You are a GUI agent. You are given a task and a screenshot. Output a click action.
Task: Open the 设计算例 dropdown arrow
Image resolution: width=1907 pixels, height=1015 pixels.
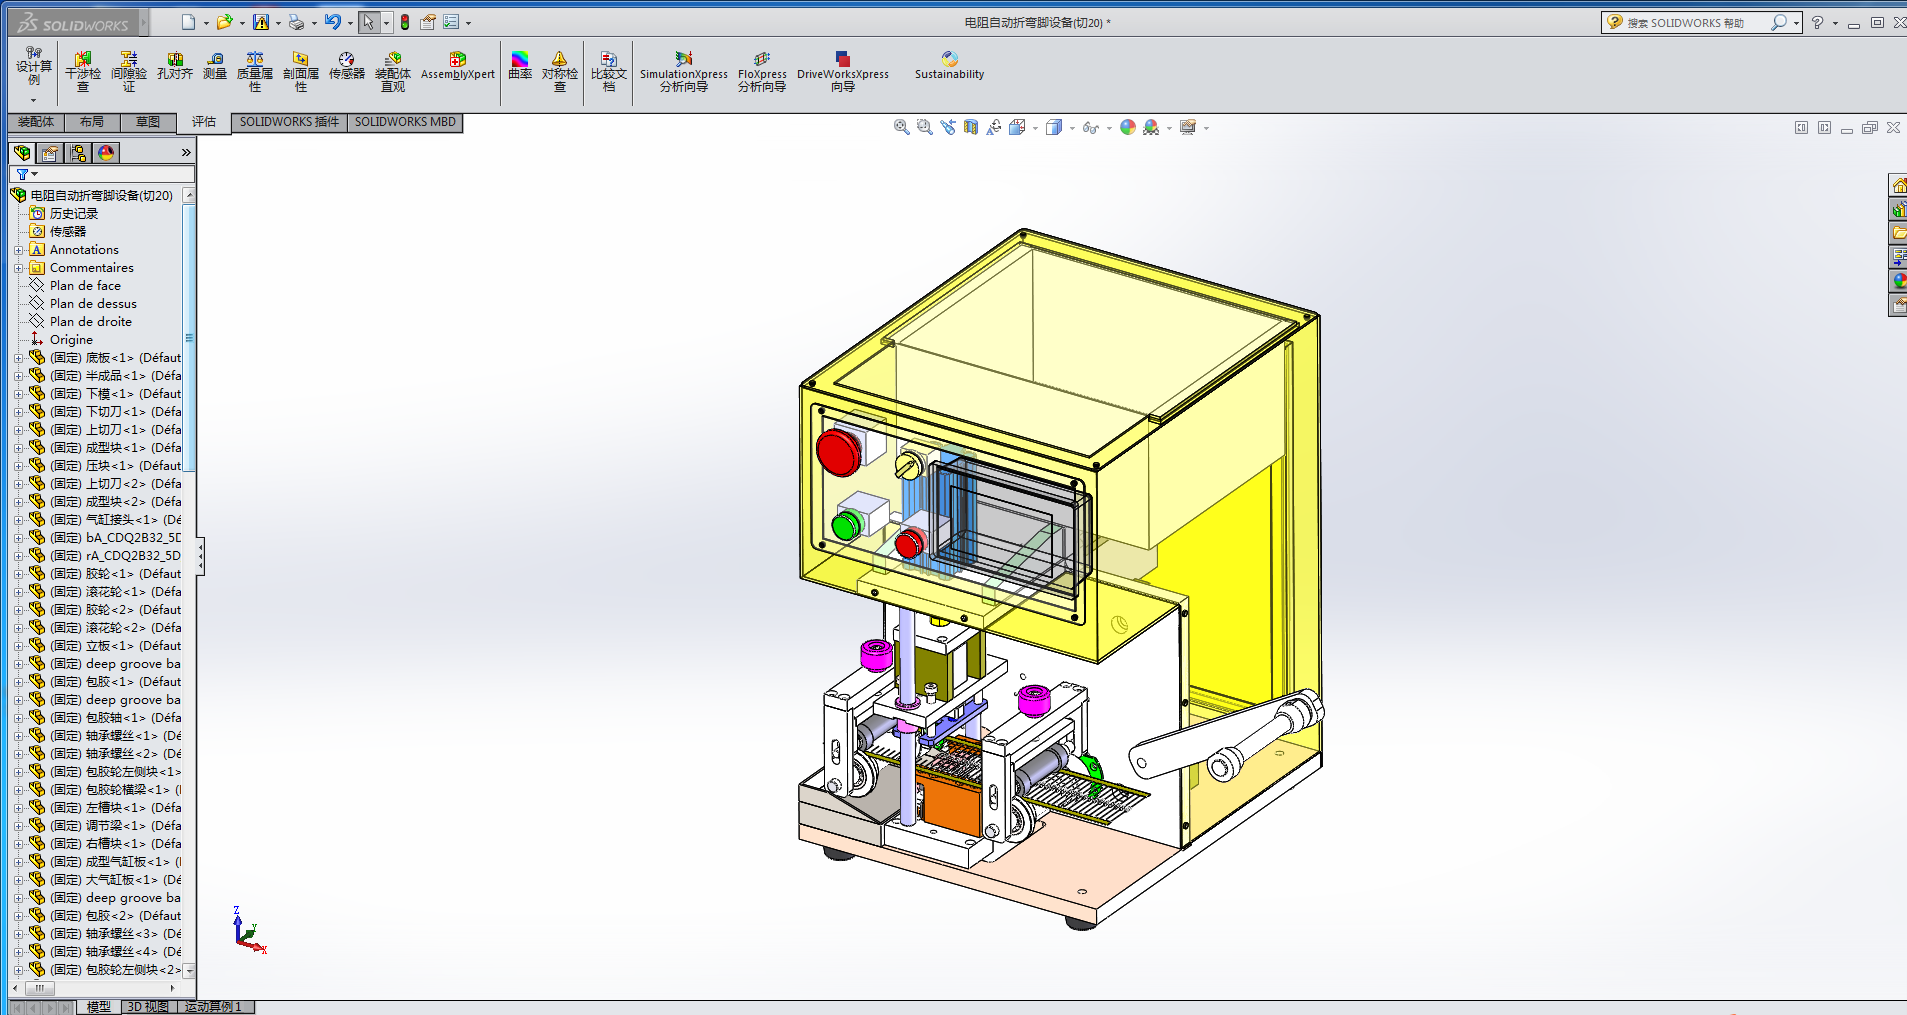point(33,100)
